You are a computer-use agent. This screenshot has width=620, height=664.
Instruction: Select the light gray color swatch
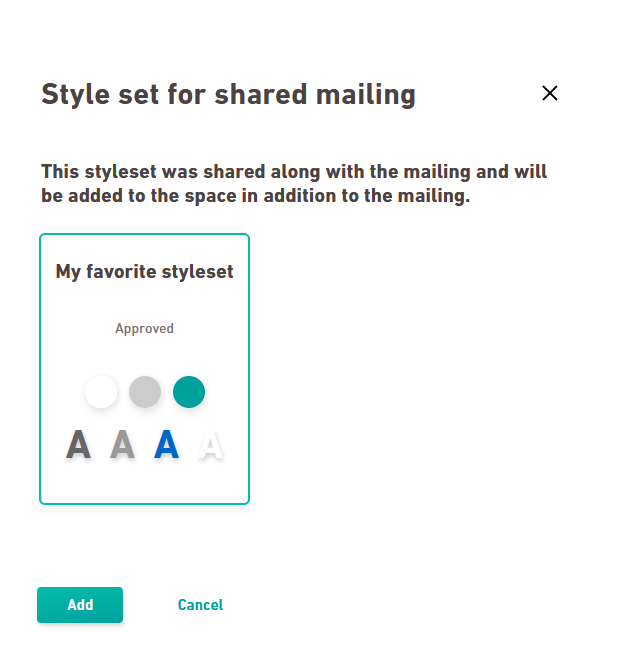[145, 391]
